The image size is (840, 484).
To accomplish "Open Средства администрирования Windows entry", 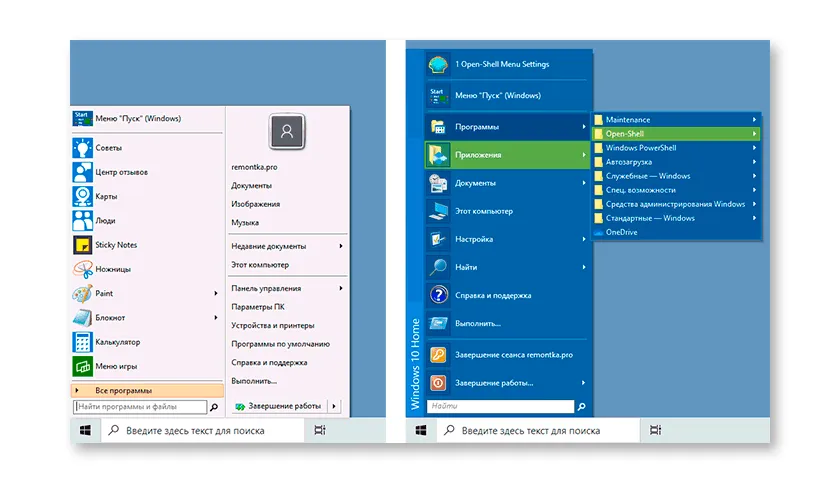I will coord(676,204).
